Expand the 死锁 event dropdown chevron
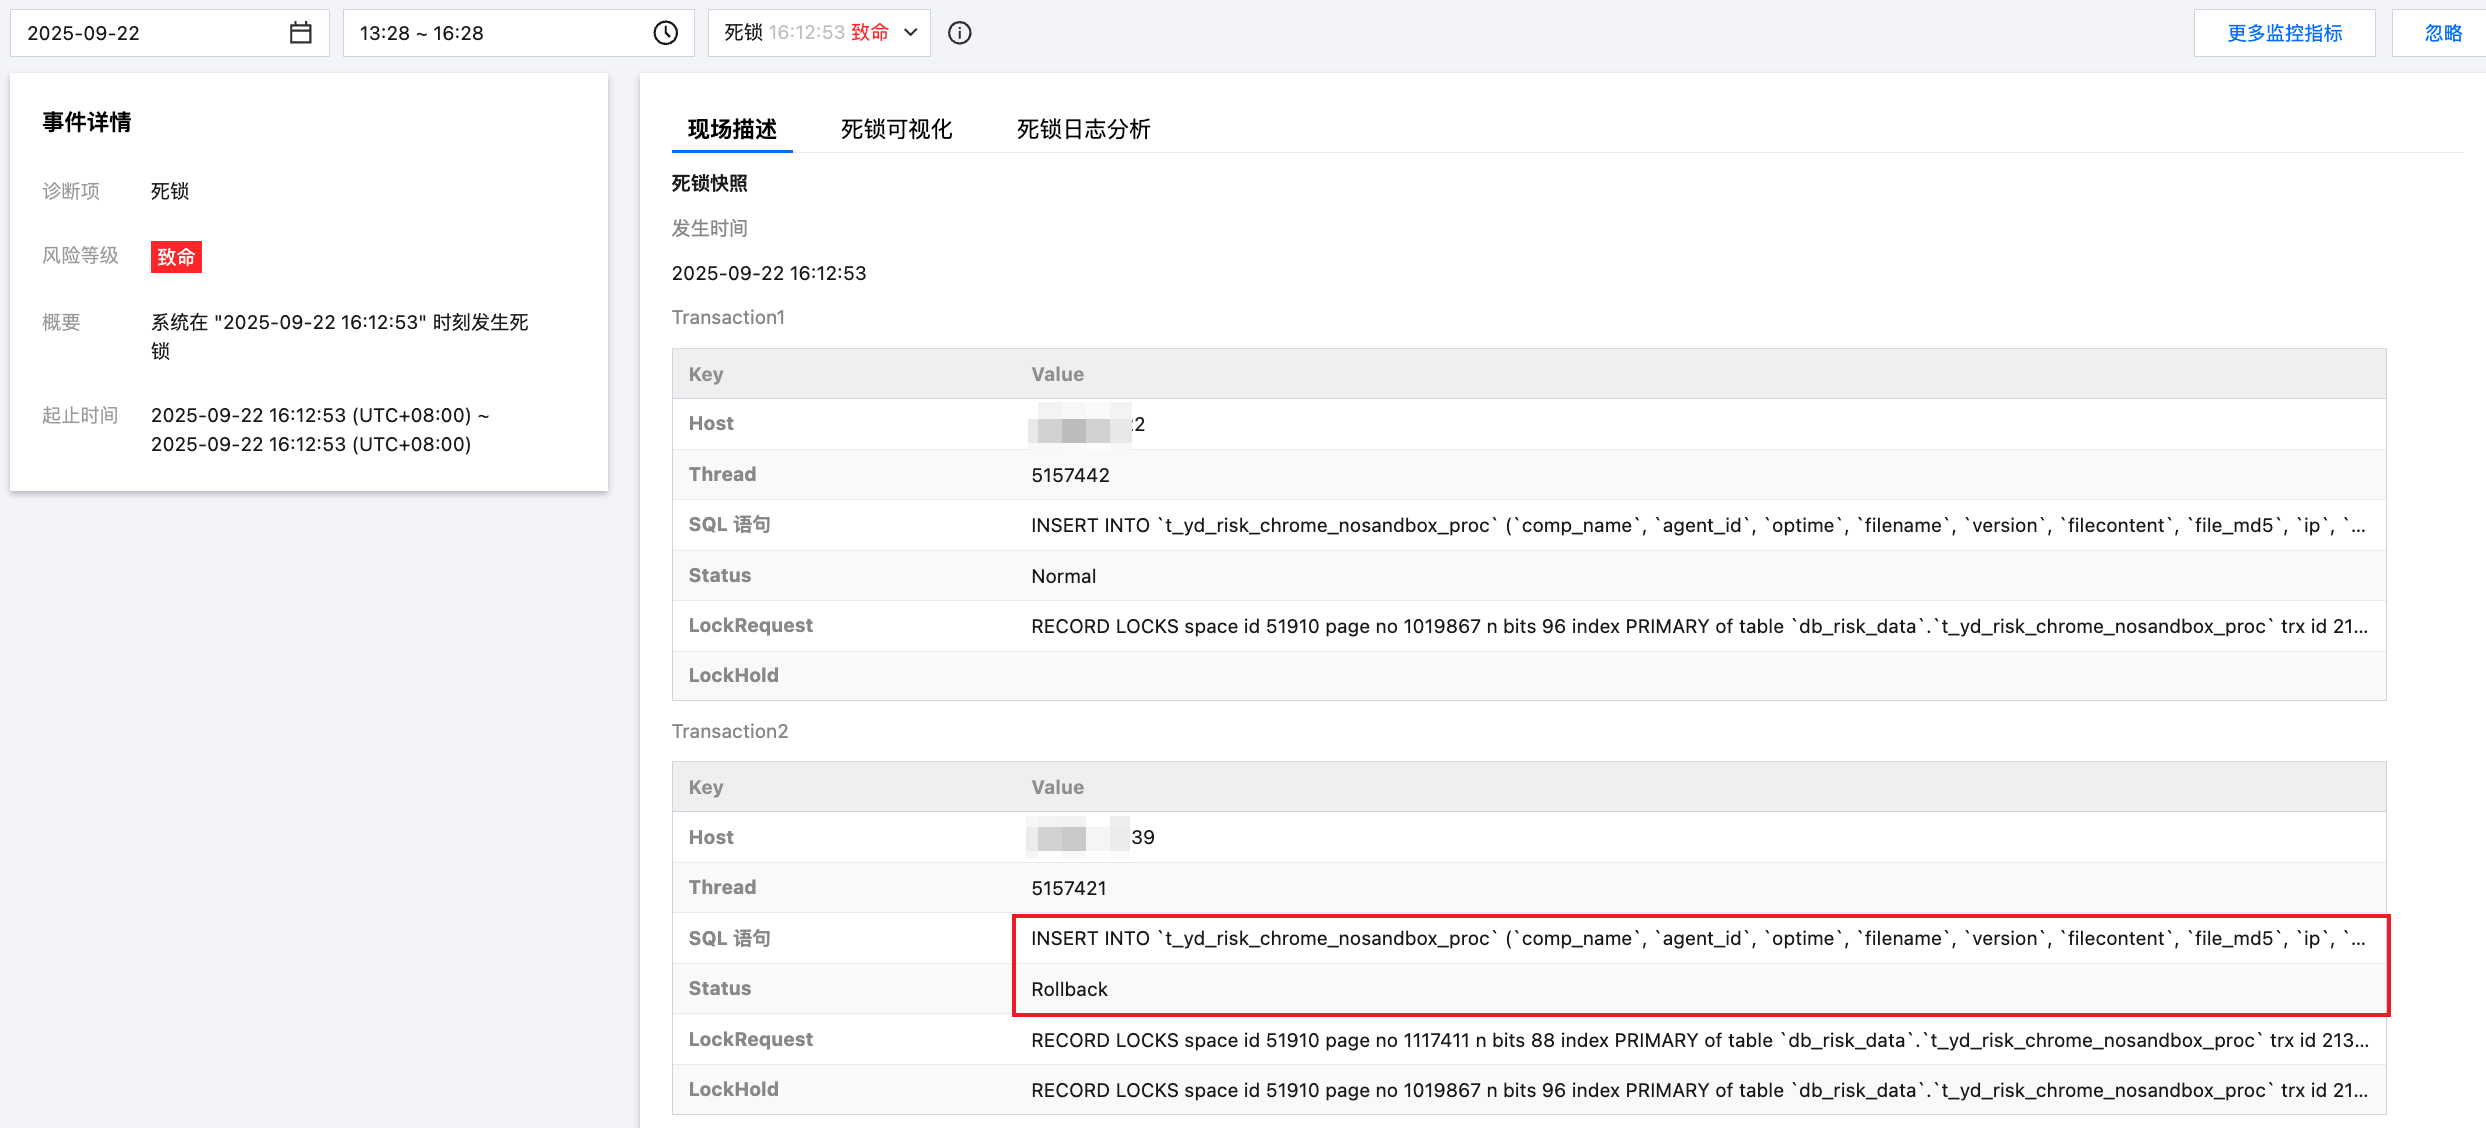Screen dimensions: 2486x1128 911,33
